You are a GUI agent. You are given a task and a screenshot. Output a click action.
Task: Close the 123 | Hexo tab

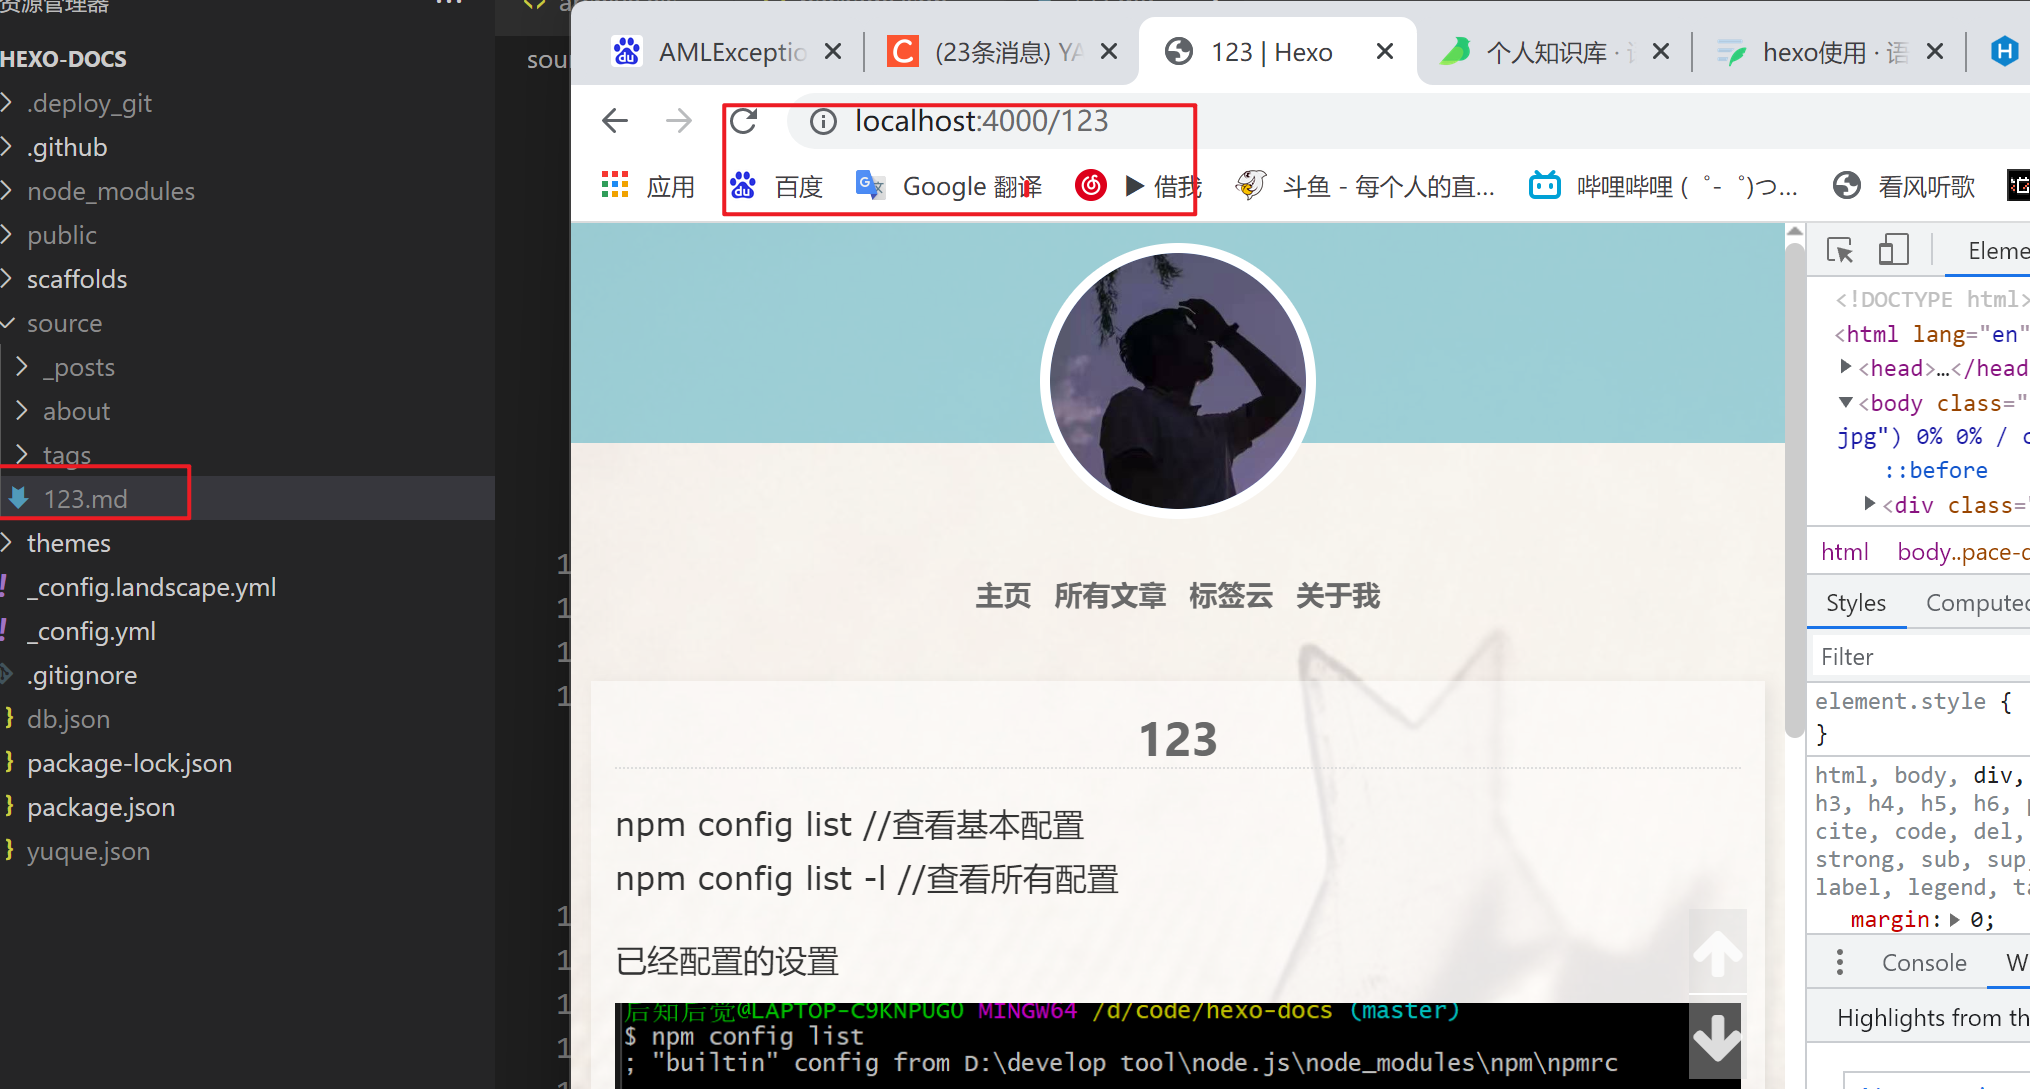pos(1384,51)
